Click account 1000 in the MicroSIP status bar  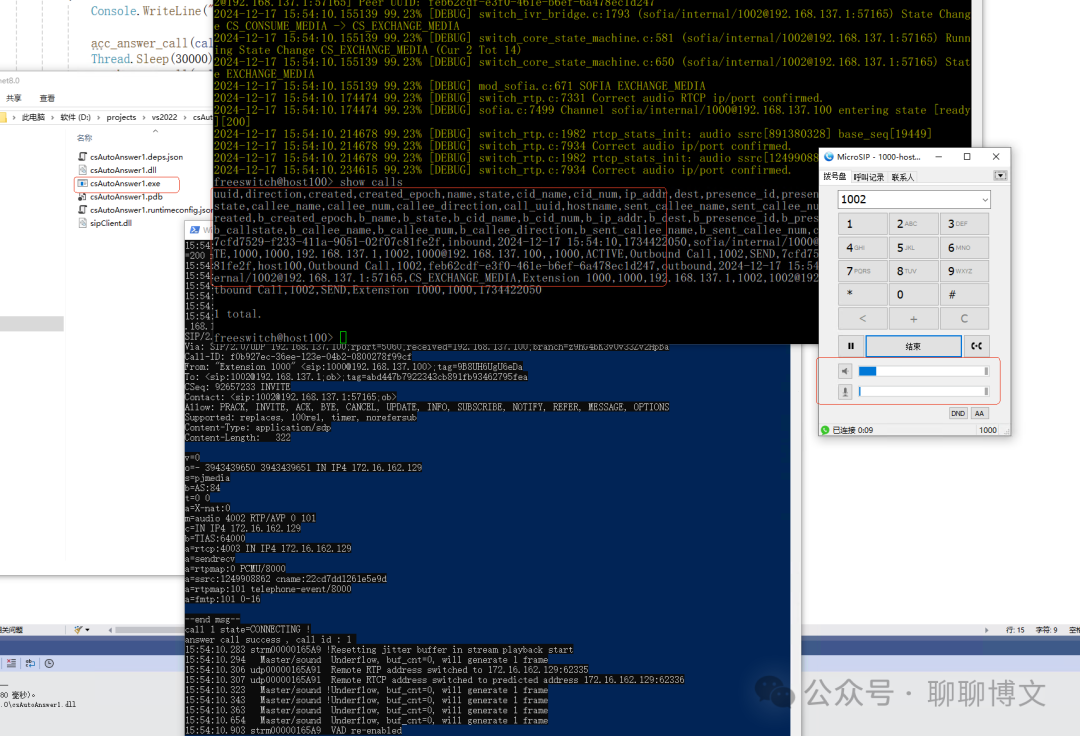click(988, 430)
